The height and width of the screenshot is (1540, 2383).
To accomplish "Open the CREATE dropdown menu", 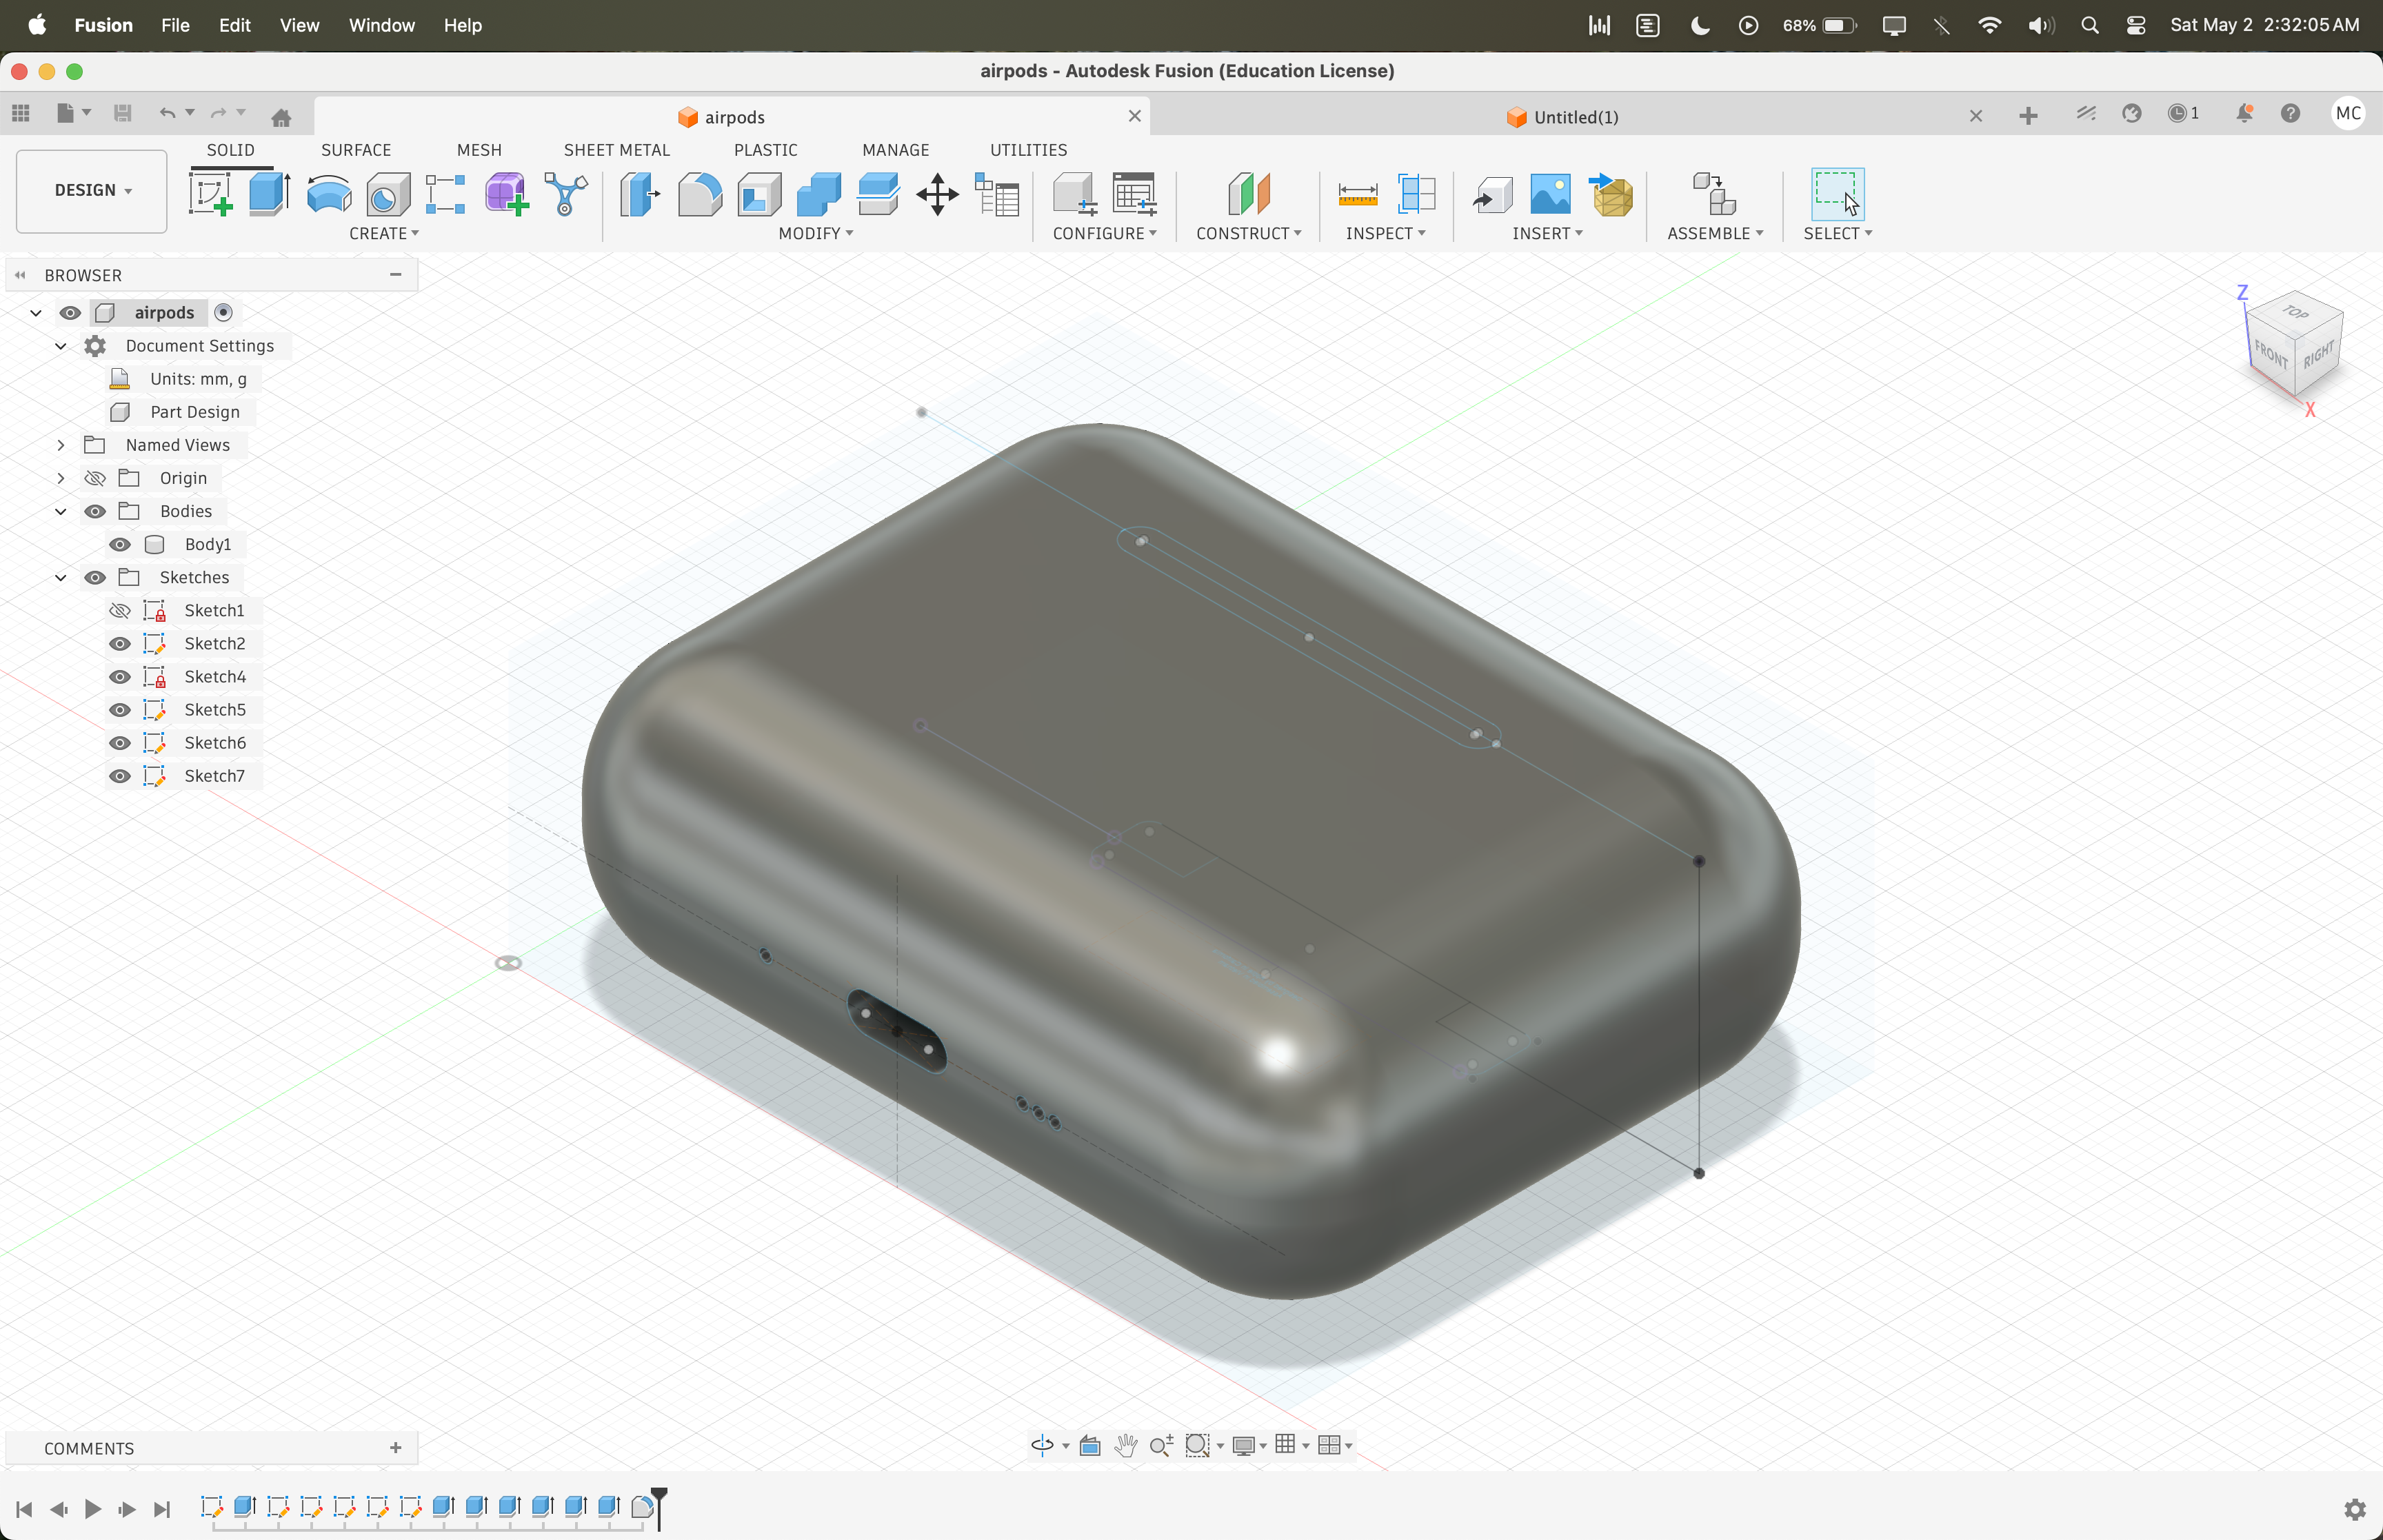I will click(x=384, y=233).
